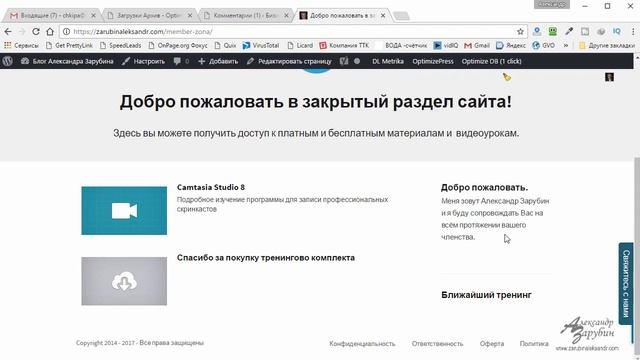Image resolution: width=640 pixels, height=360 pixels.
Task: Open the browser home page icon
Action: pyautogui.click(x=50, y=31)
